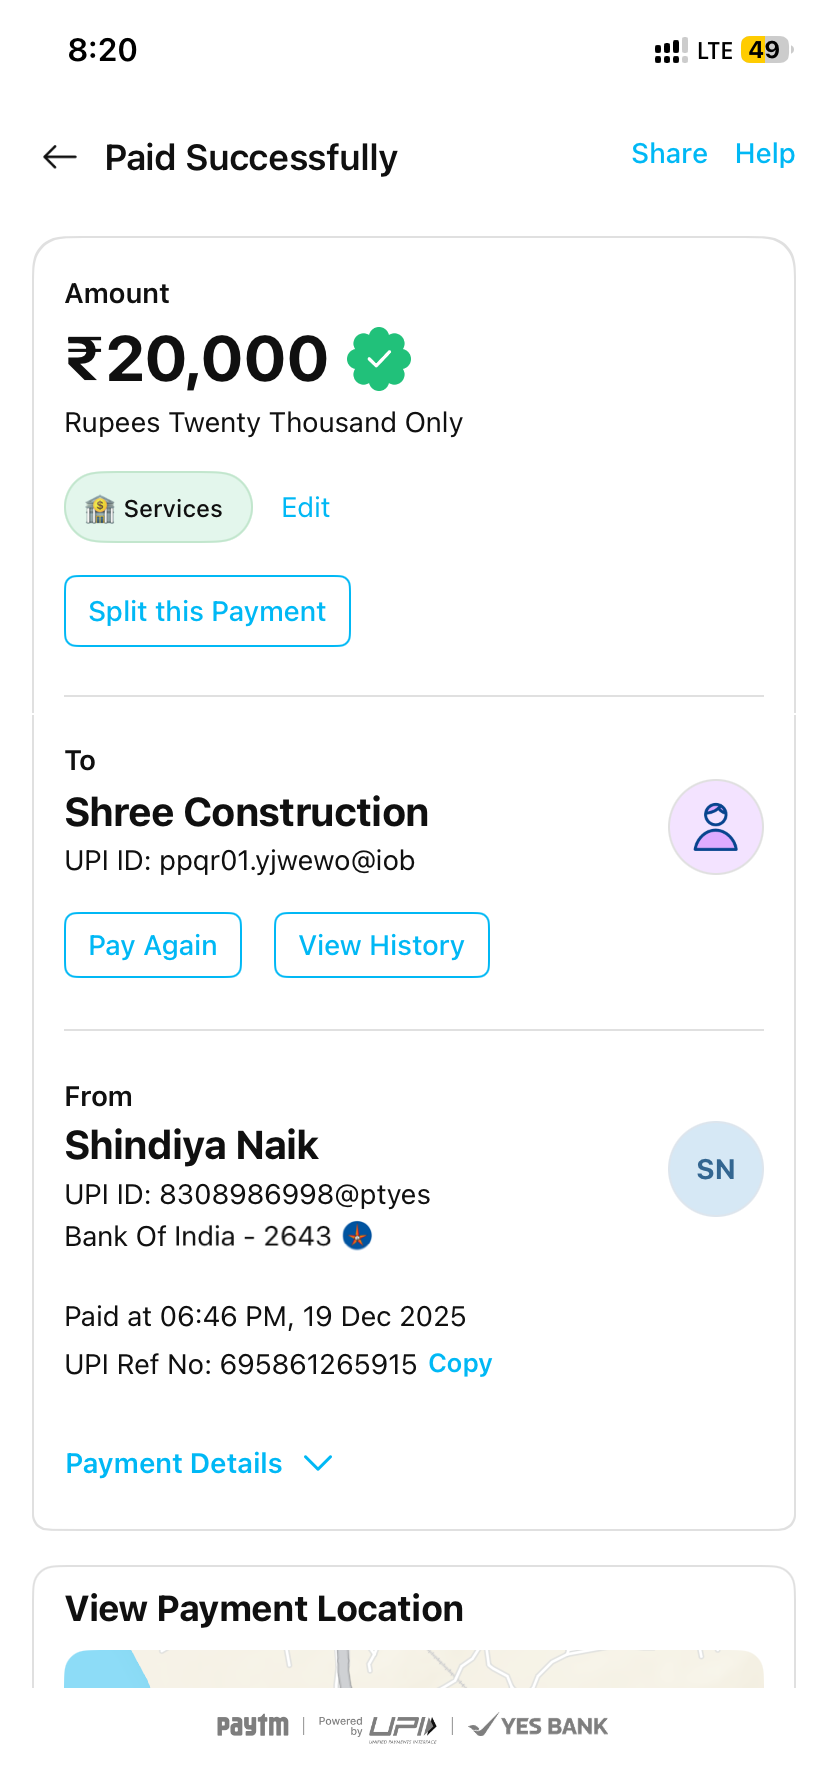Tap the Bank of India logo icon

357,1236
